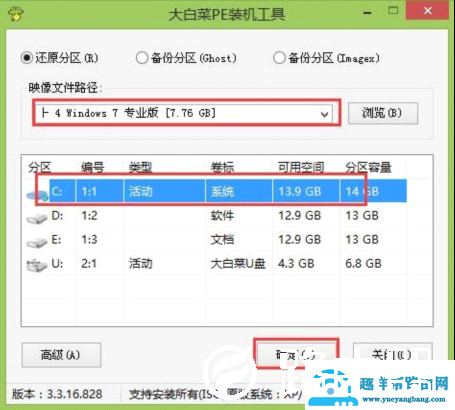Click the 浏览(B) browse button
This screenshot has height=410, width=455.
pos(383,113)
